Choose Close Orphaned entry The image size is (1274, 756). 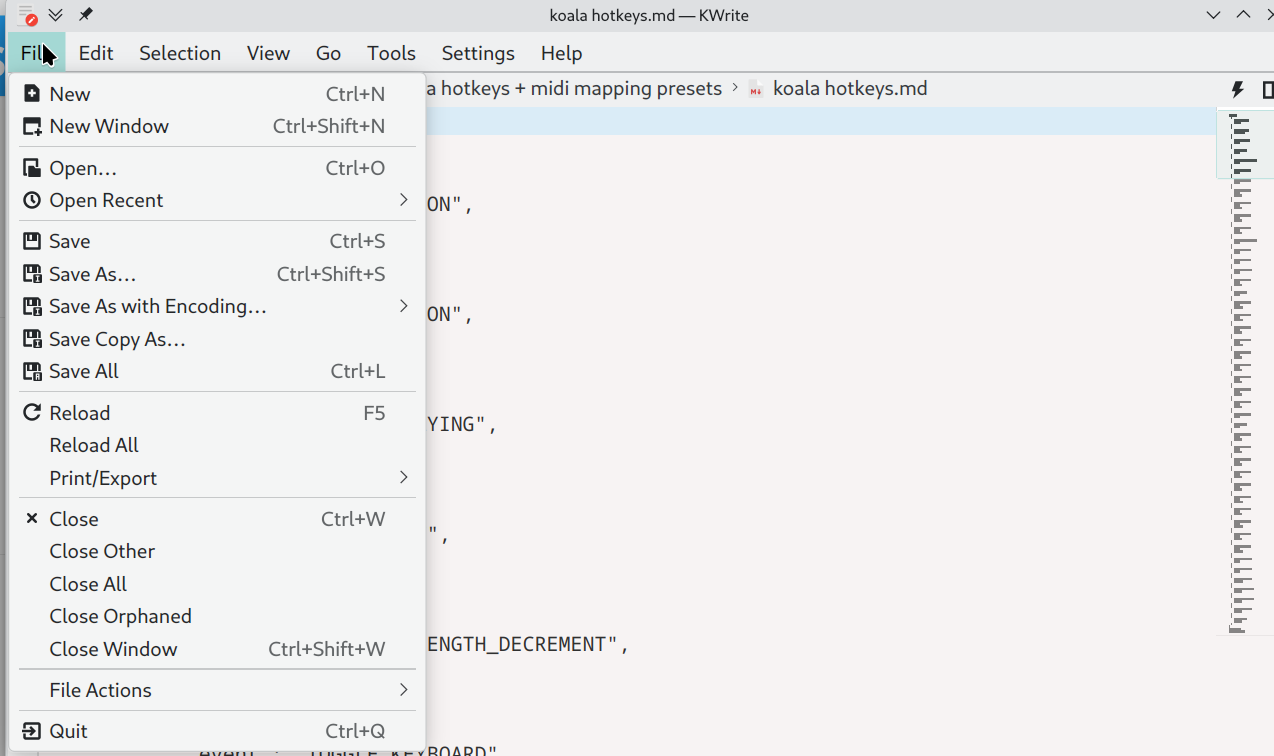coord(217,616)
